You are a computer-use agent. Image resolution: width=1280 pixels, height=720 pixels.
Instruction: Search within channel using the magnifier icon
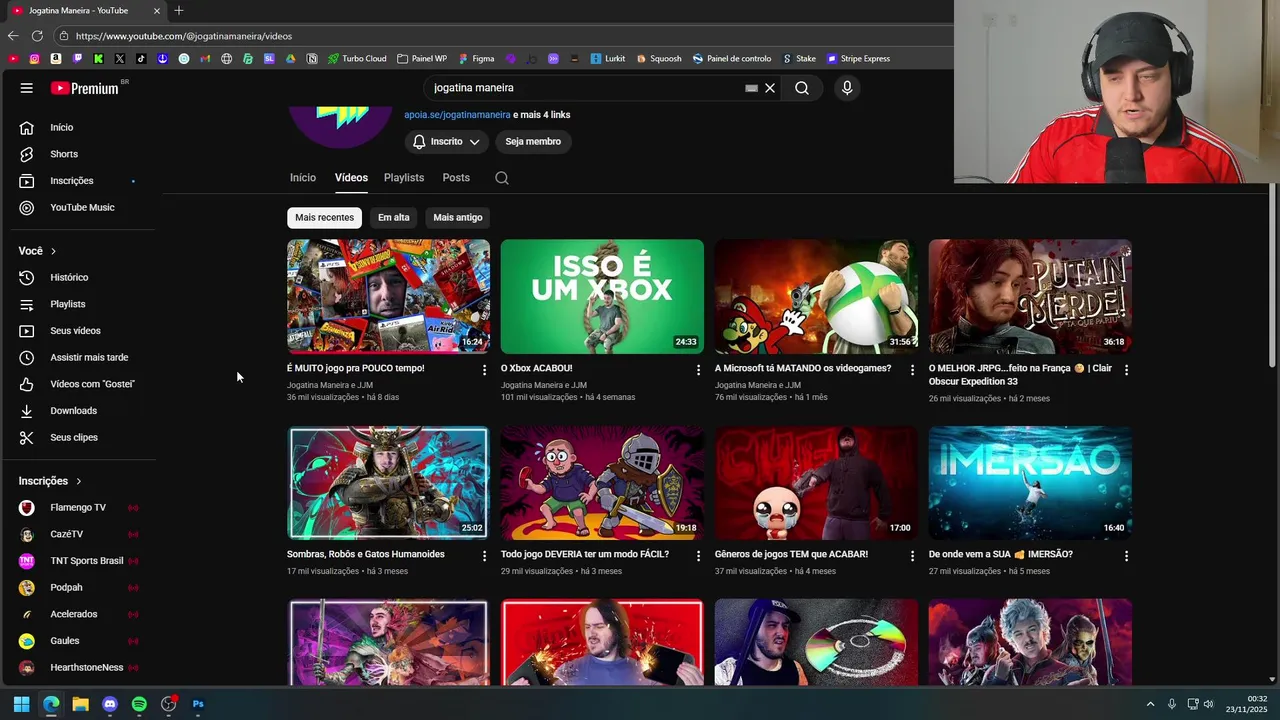tap(502, 178)
